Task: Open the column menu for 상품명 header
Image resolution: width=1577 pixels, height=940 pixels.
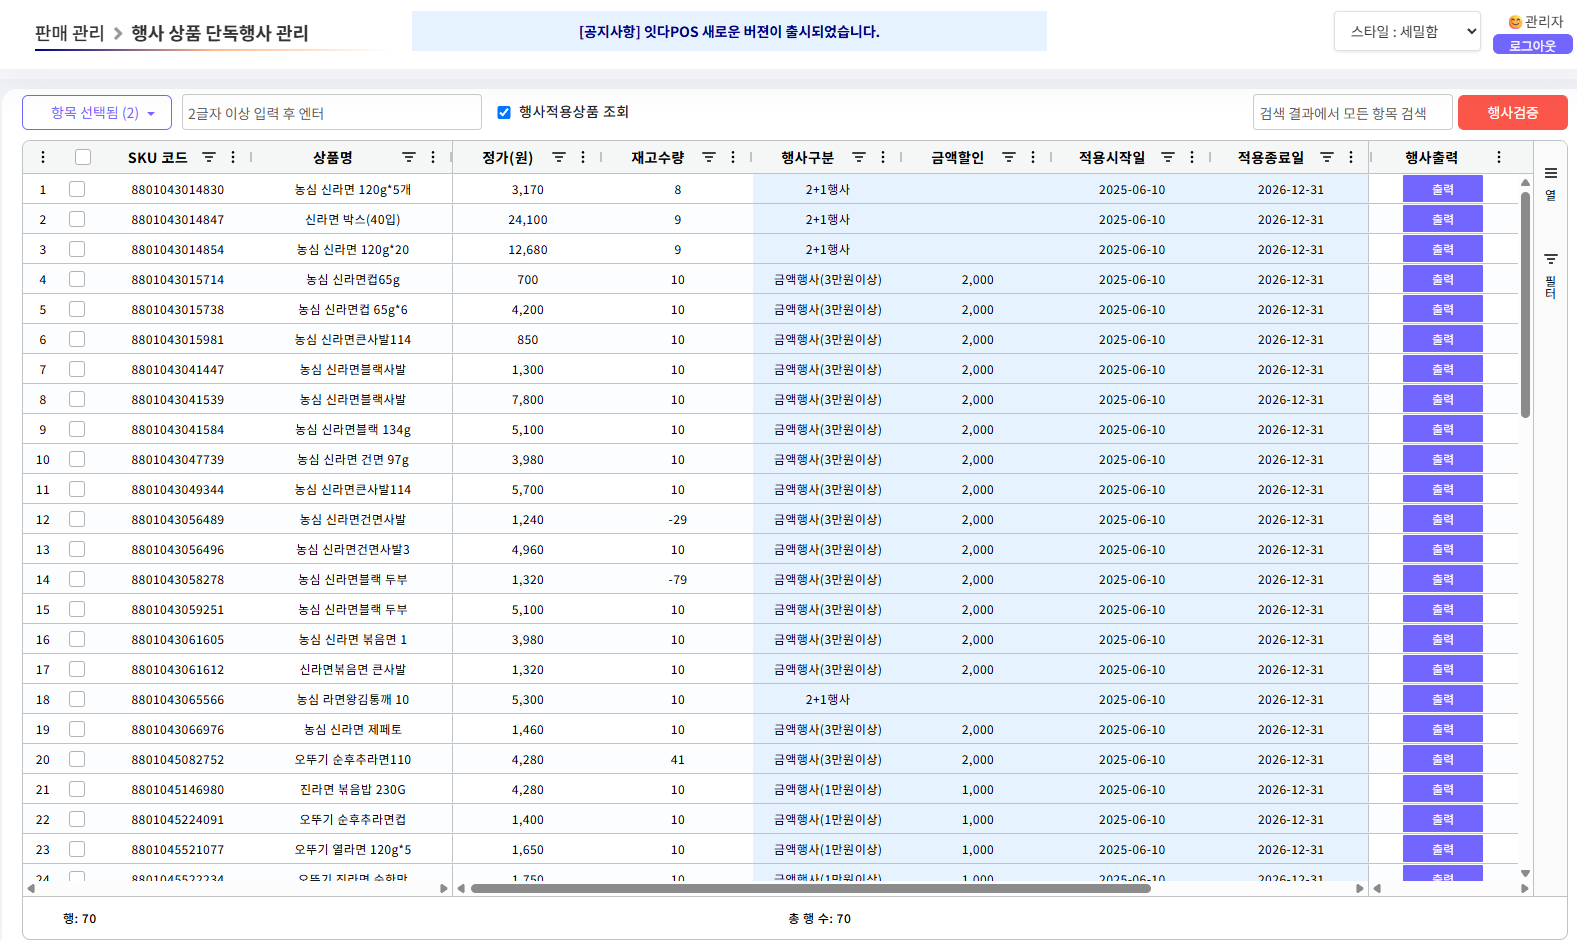Action: (433, 157)
